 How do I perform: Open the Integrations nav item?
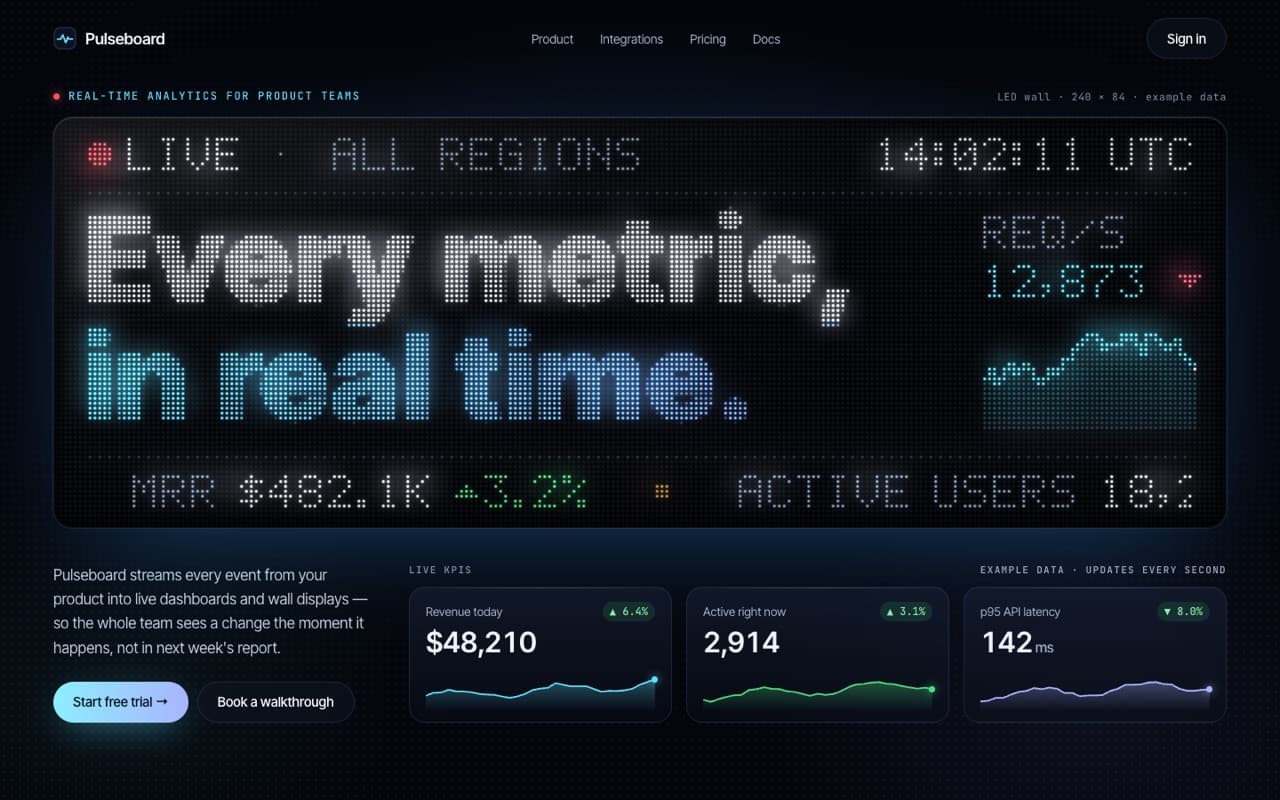pos(631,39)
